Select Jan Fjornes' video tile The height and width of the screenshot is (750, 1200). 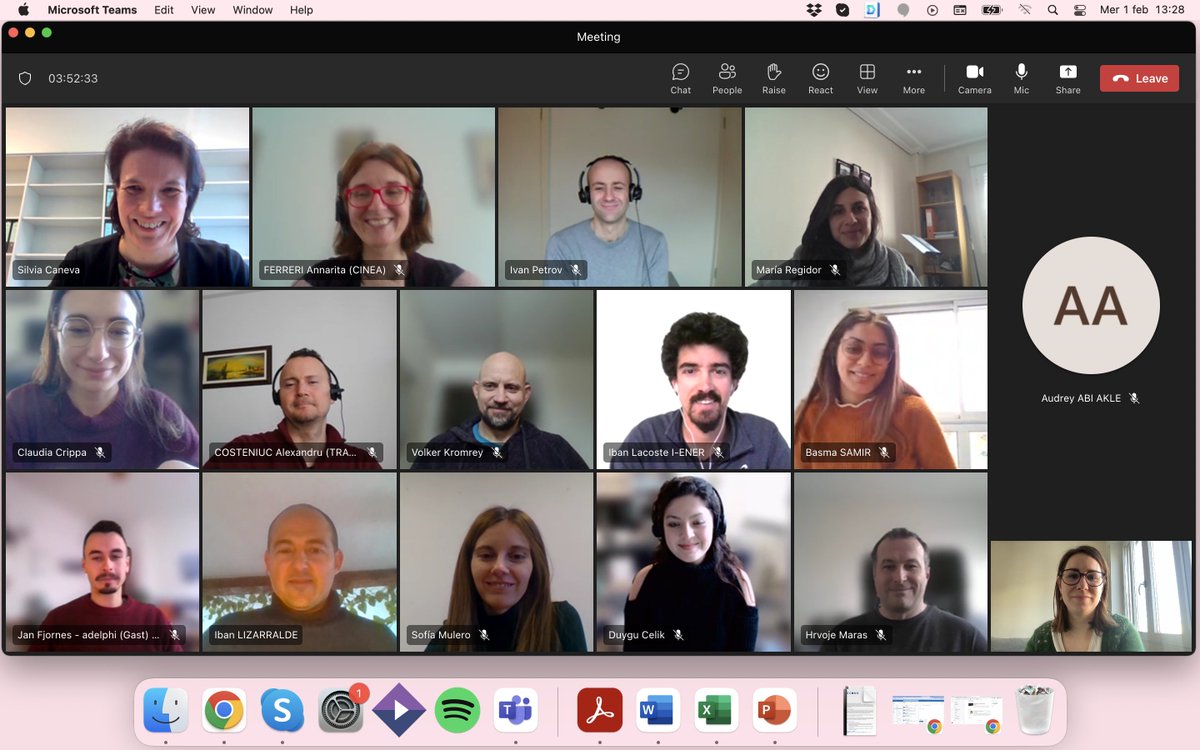pos(102,562)
